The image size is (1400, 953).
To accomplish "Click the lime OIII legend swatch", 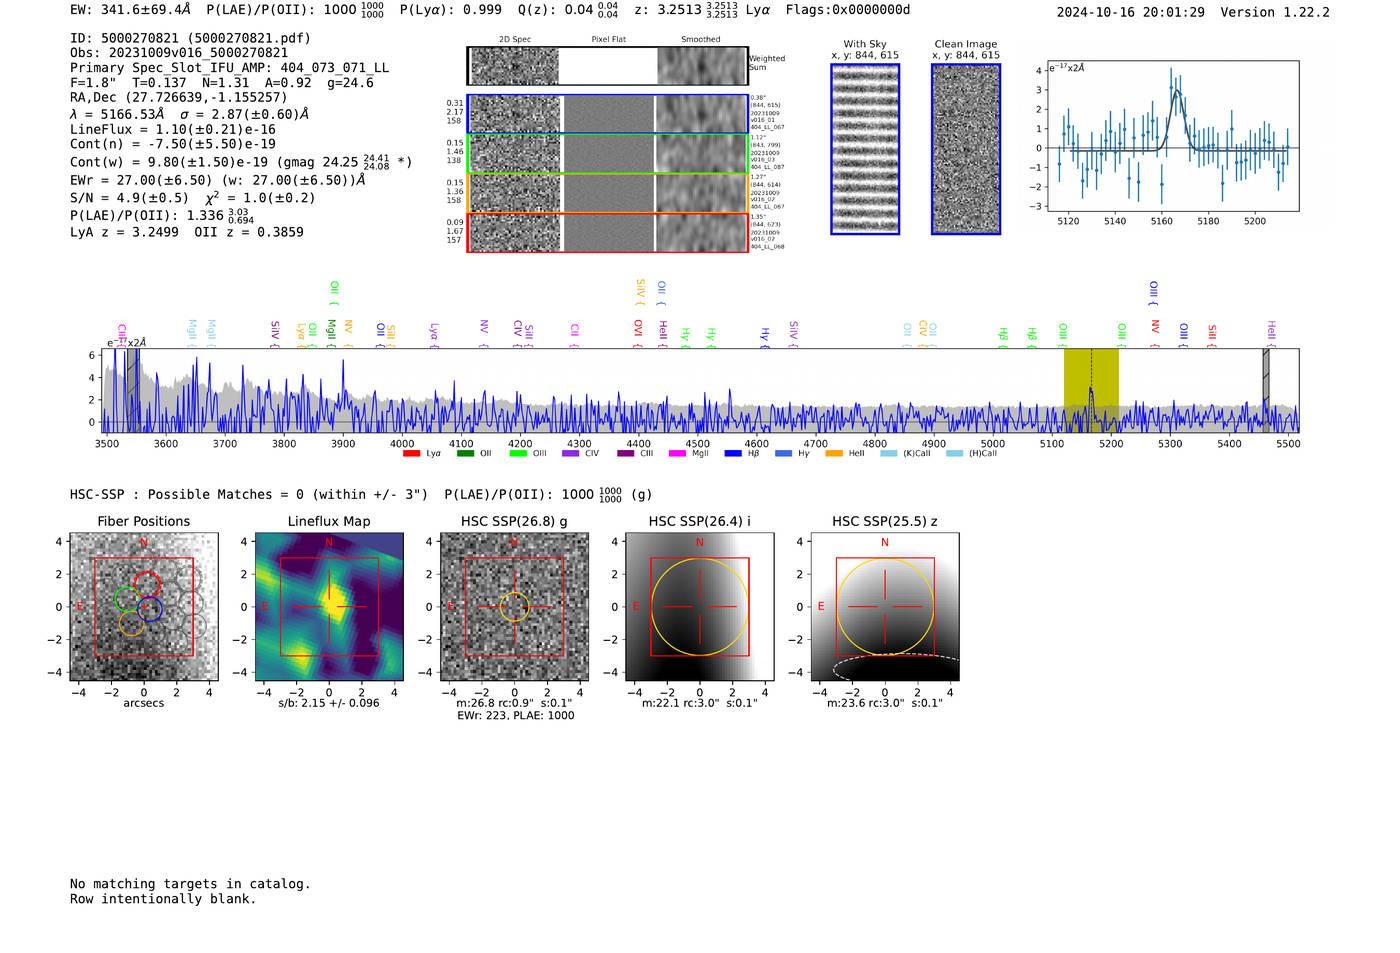I will click(518, 454).
